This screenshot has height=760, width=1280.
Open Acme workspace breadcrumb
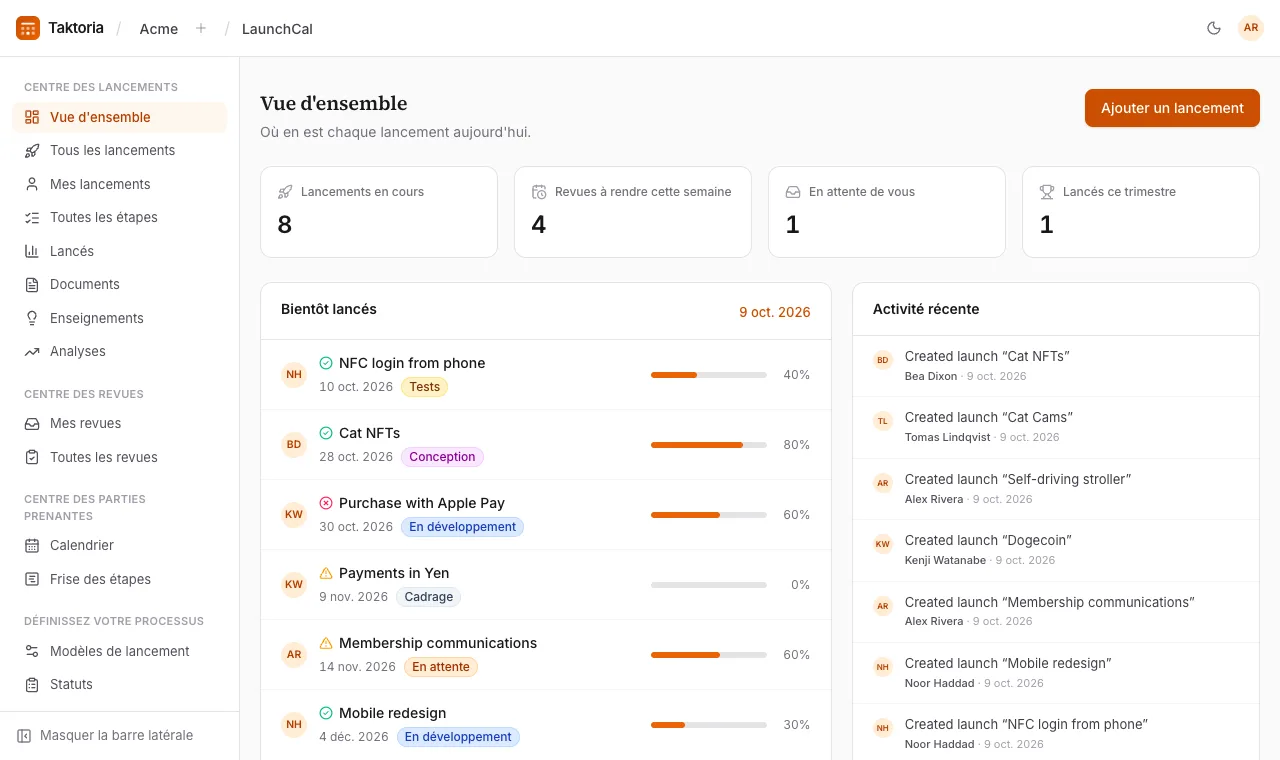159,29
